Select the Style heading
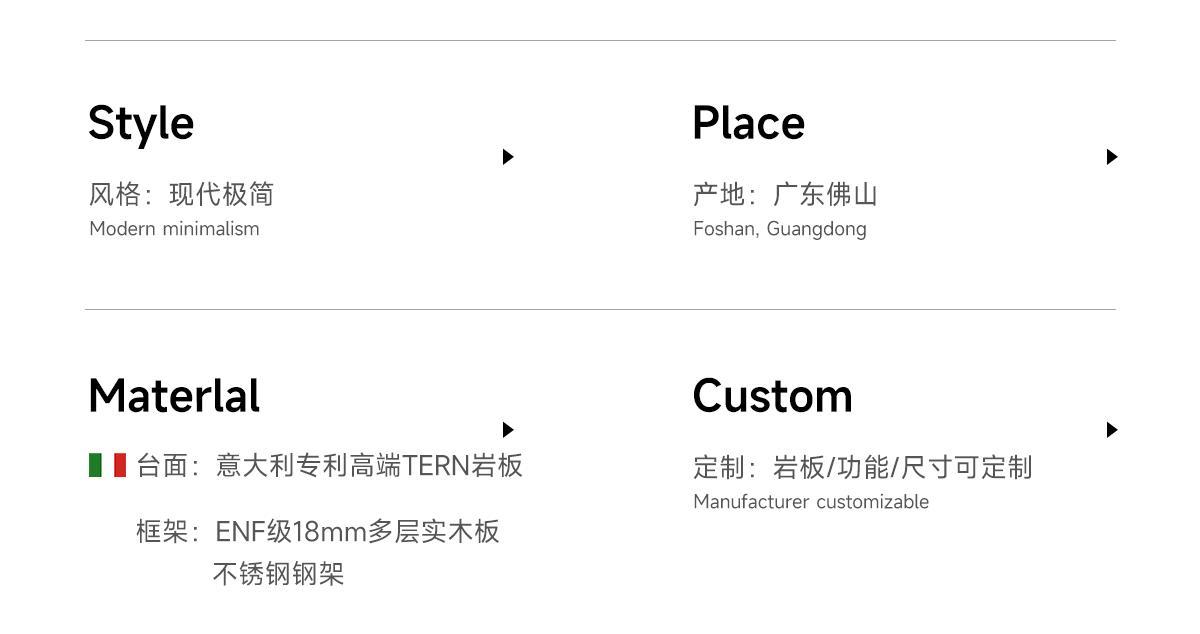Viewport: 1200px width, 634px height. (141, 124)
